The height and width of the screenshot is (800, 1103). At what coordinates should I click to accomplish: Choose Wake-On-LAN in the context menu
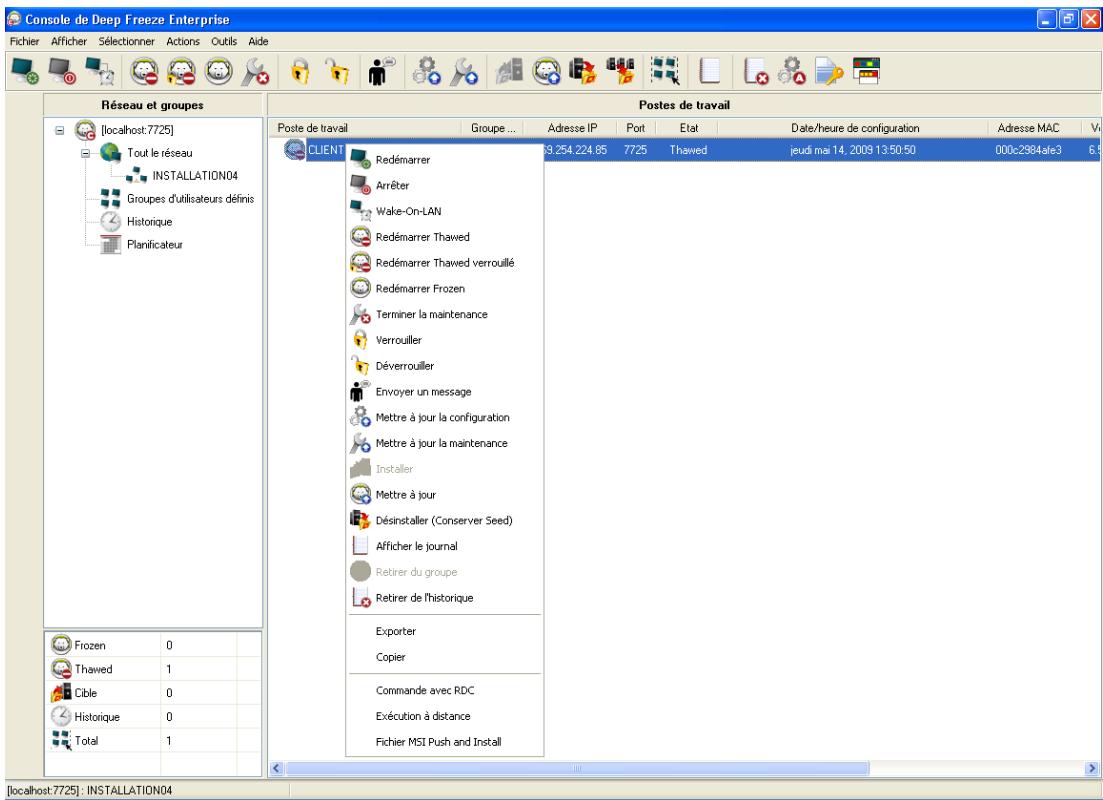[x=445, y=211]
